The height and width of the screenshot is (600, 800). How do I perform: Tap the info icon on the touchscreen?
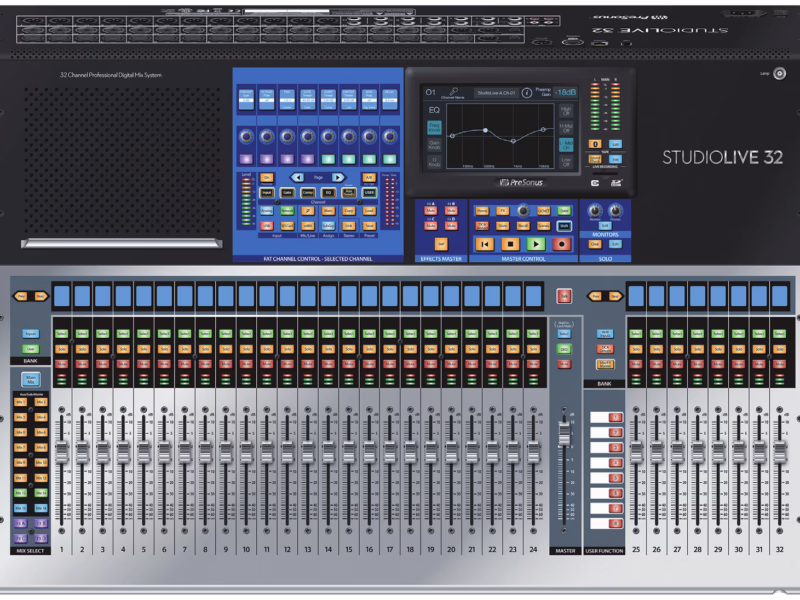pos(527,93)
